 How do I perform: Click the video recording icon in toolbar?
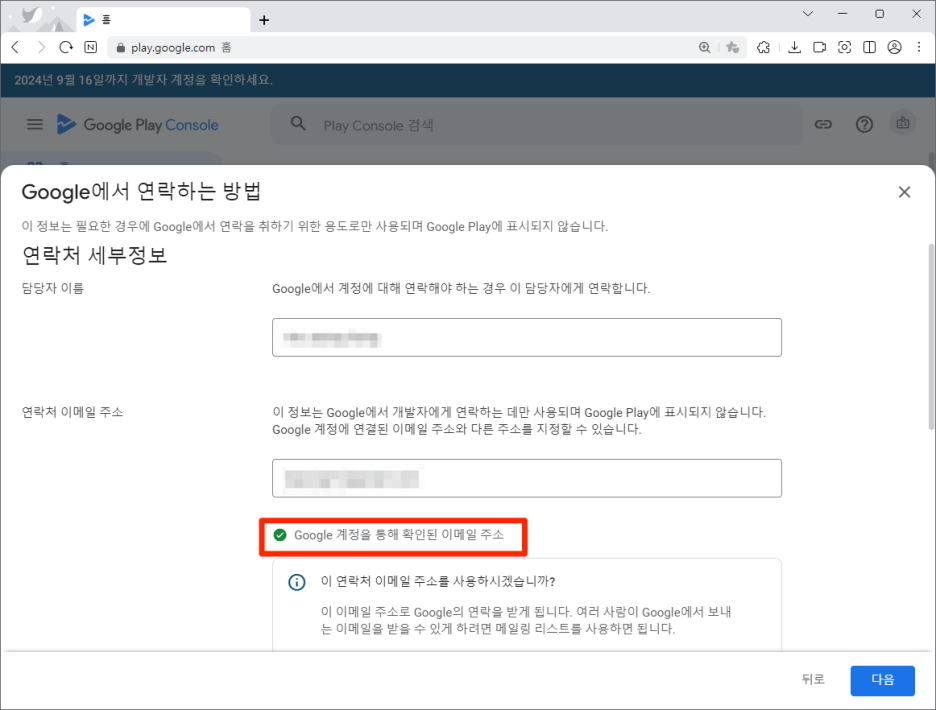820,47
